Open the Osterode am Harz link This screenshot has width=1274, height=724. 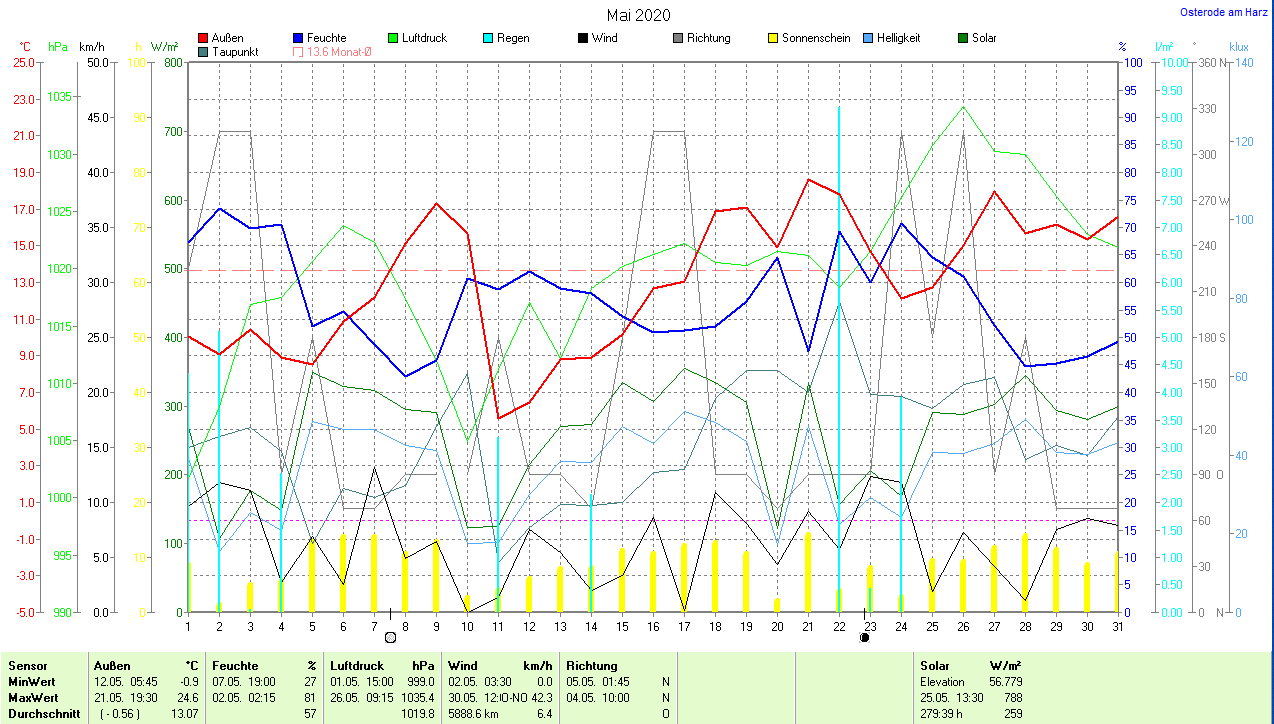click(1224, 12)
